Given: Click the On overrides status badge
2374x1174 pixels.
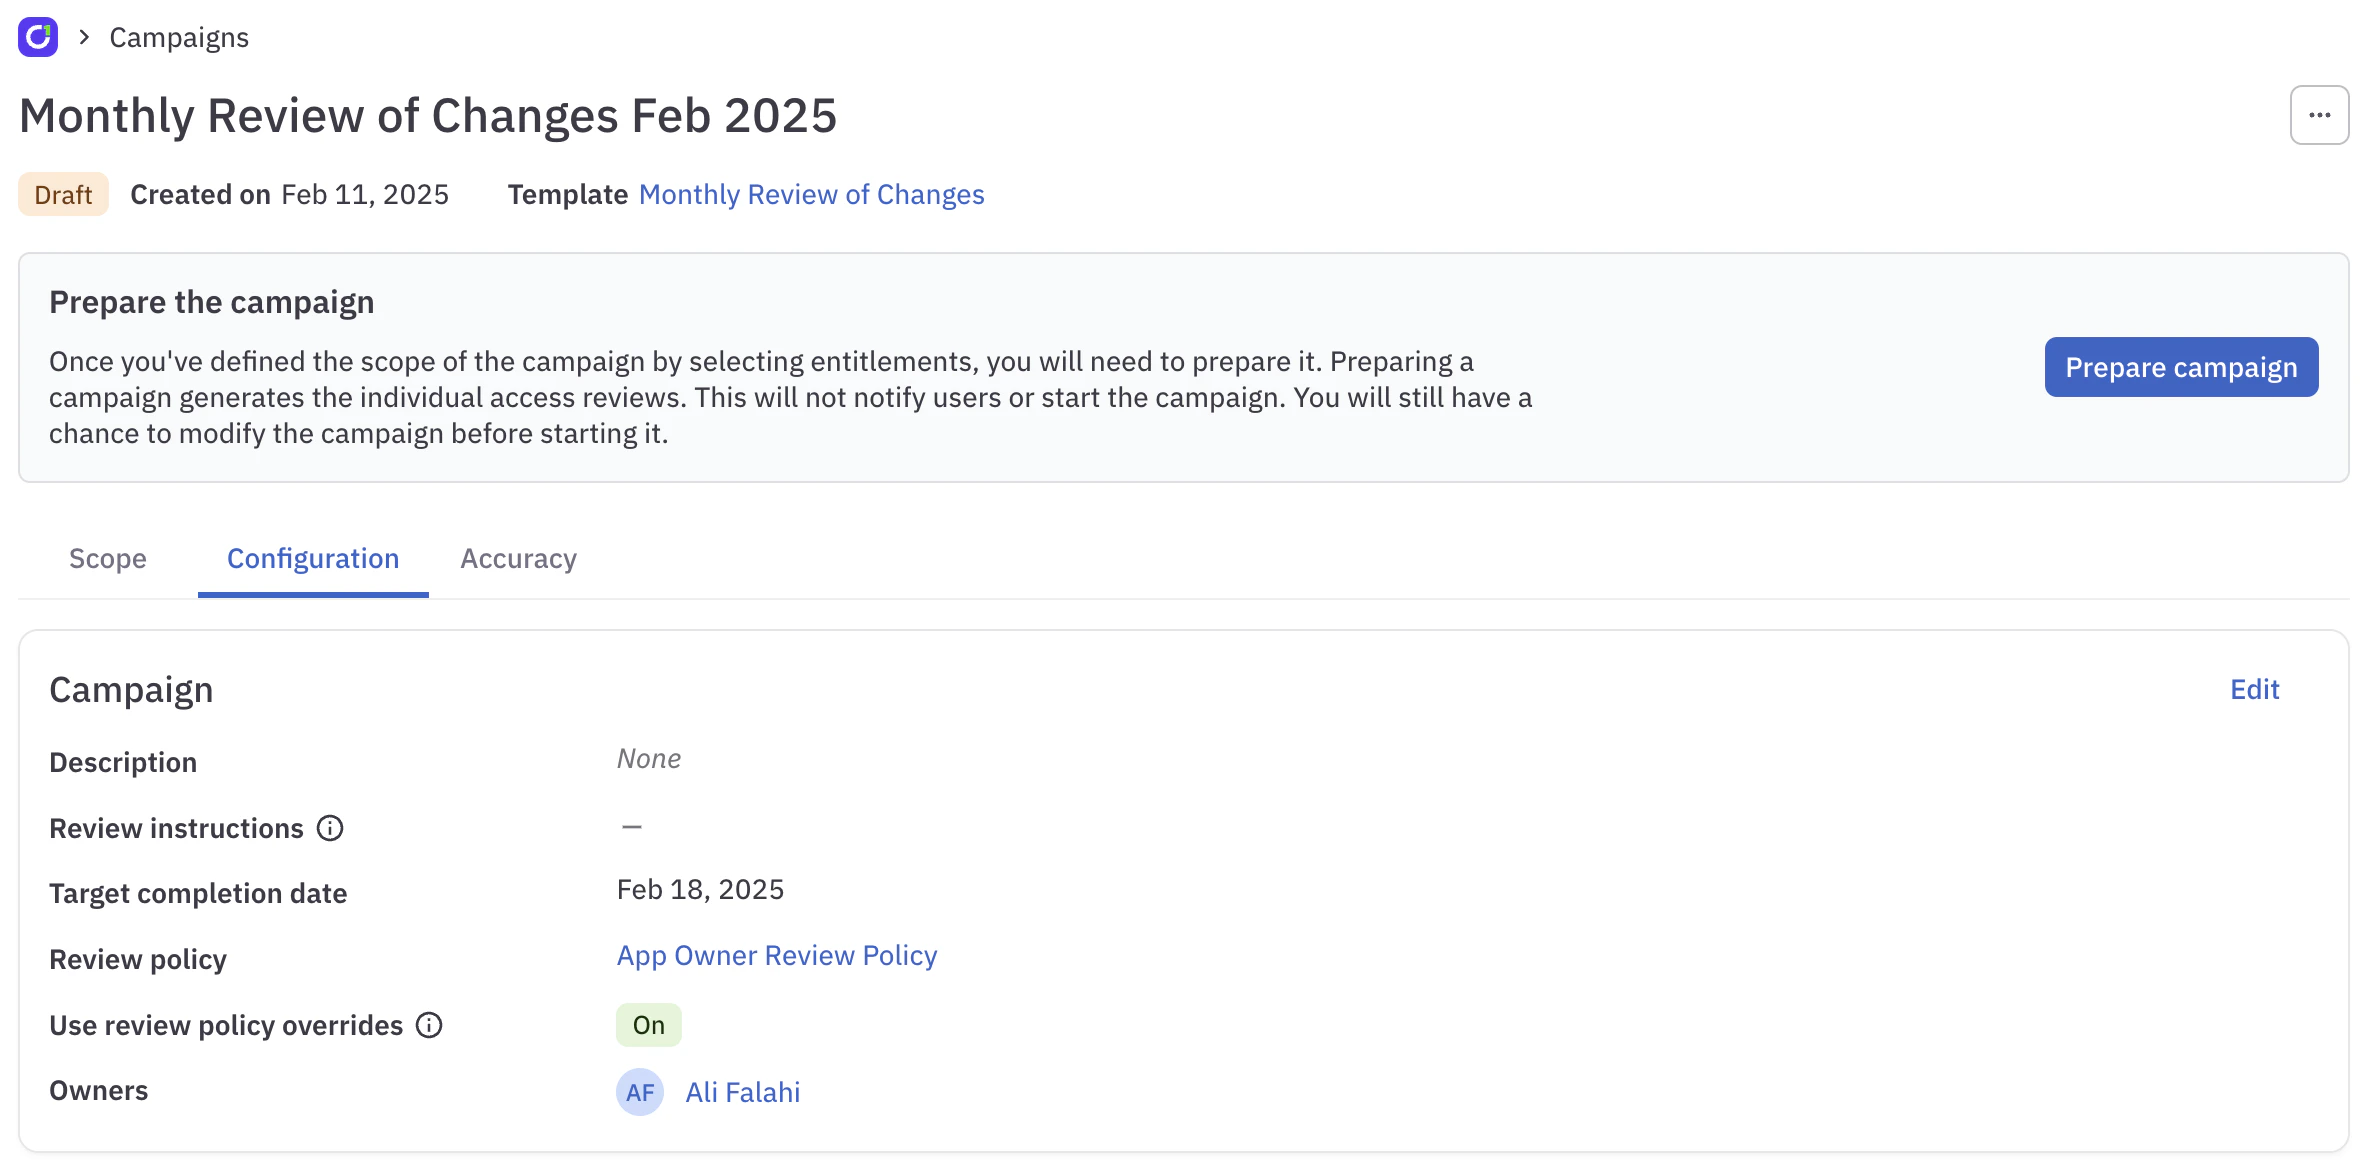Looking at the screenshot, I should [x=648, y=1025].
